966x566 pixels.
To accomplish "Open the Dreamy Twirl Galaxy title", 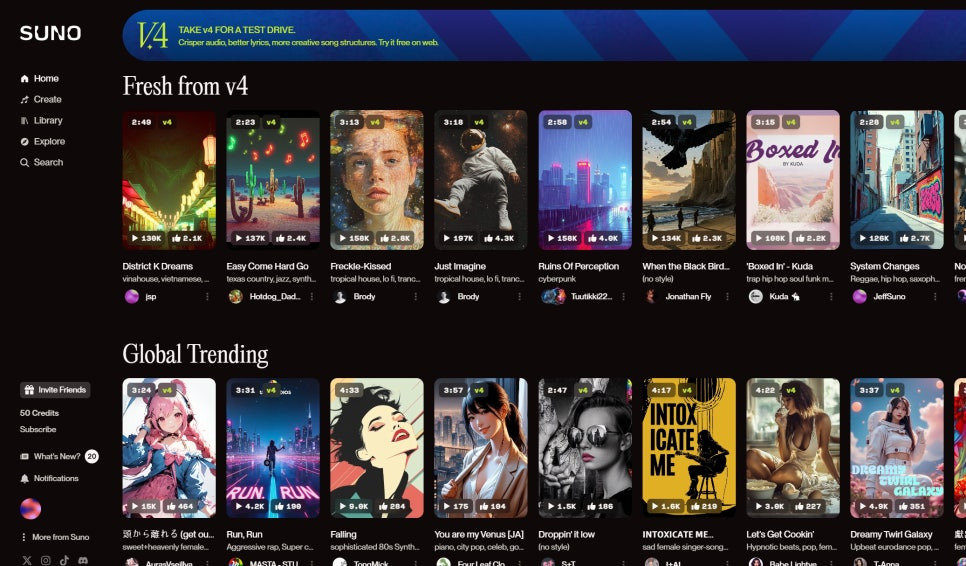I will (891, 535).
